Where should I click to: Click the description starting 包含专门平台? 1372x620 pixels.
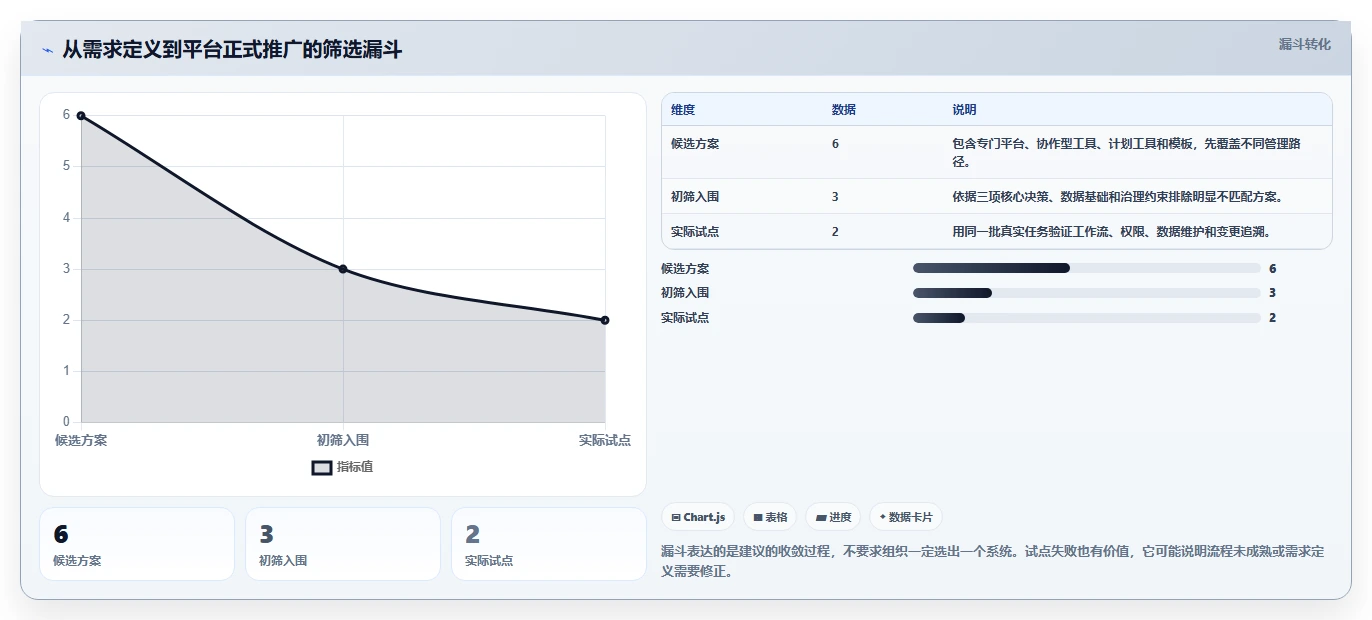click(x=1127, y=153)
